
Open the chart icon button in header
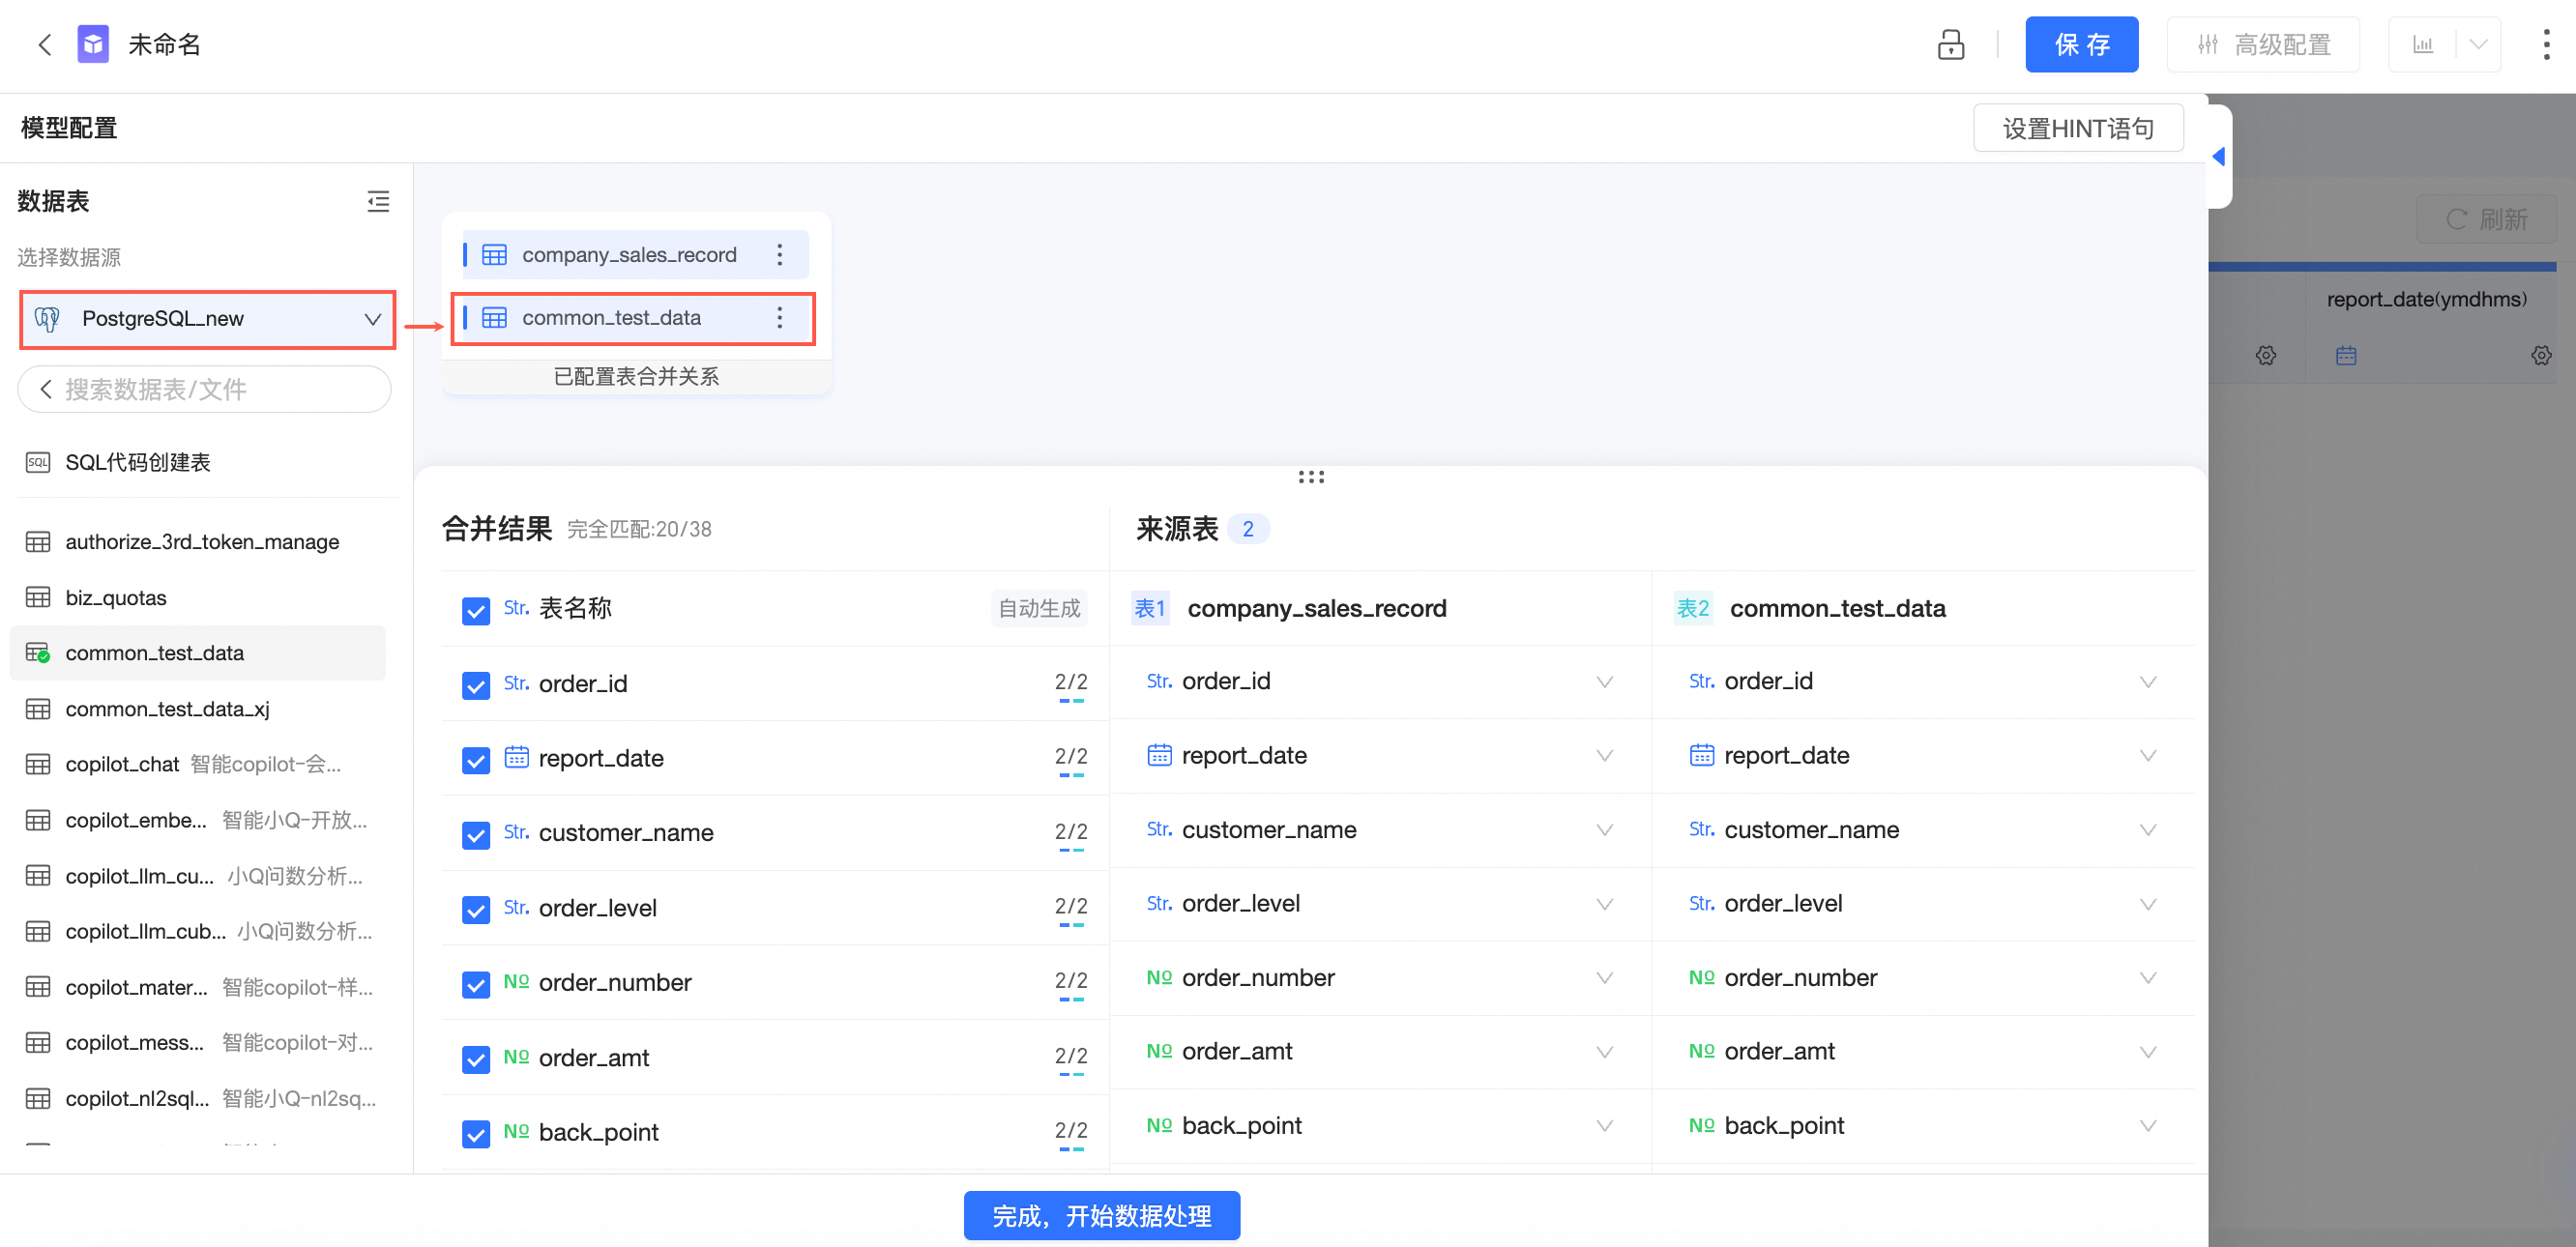pyautogui.click(x=2422, y=45)
